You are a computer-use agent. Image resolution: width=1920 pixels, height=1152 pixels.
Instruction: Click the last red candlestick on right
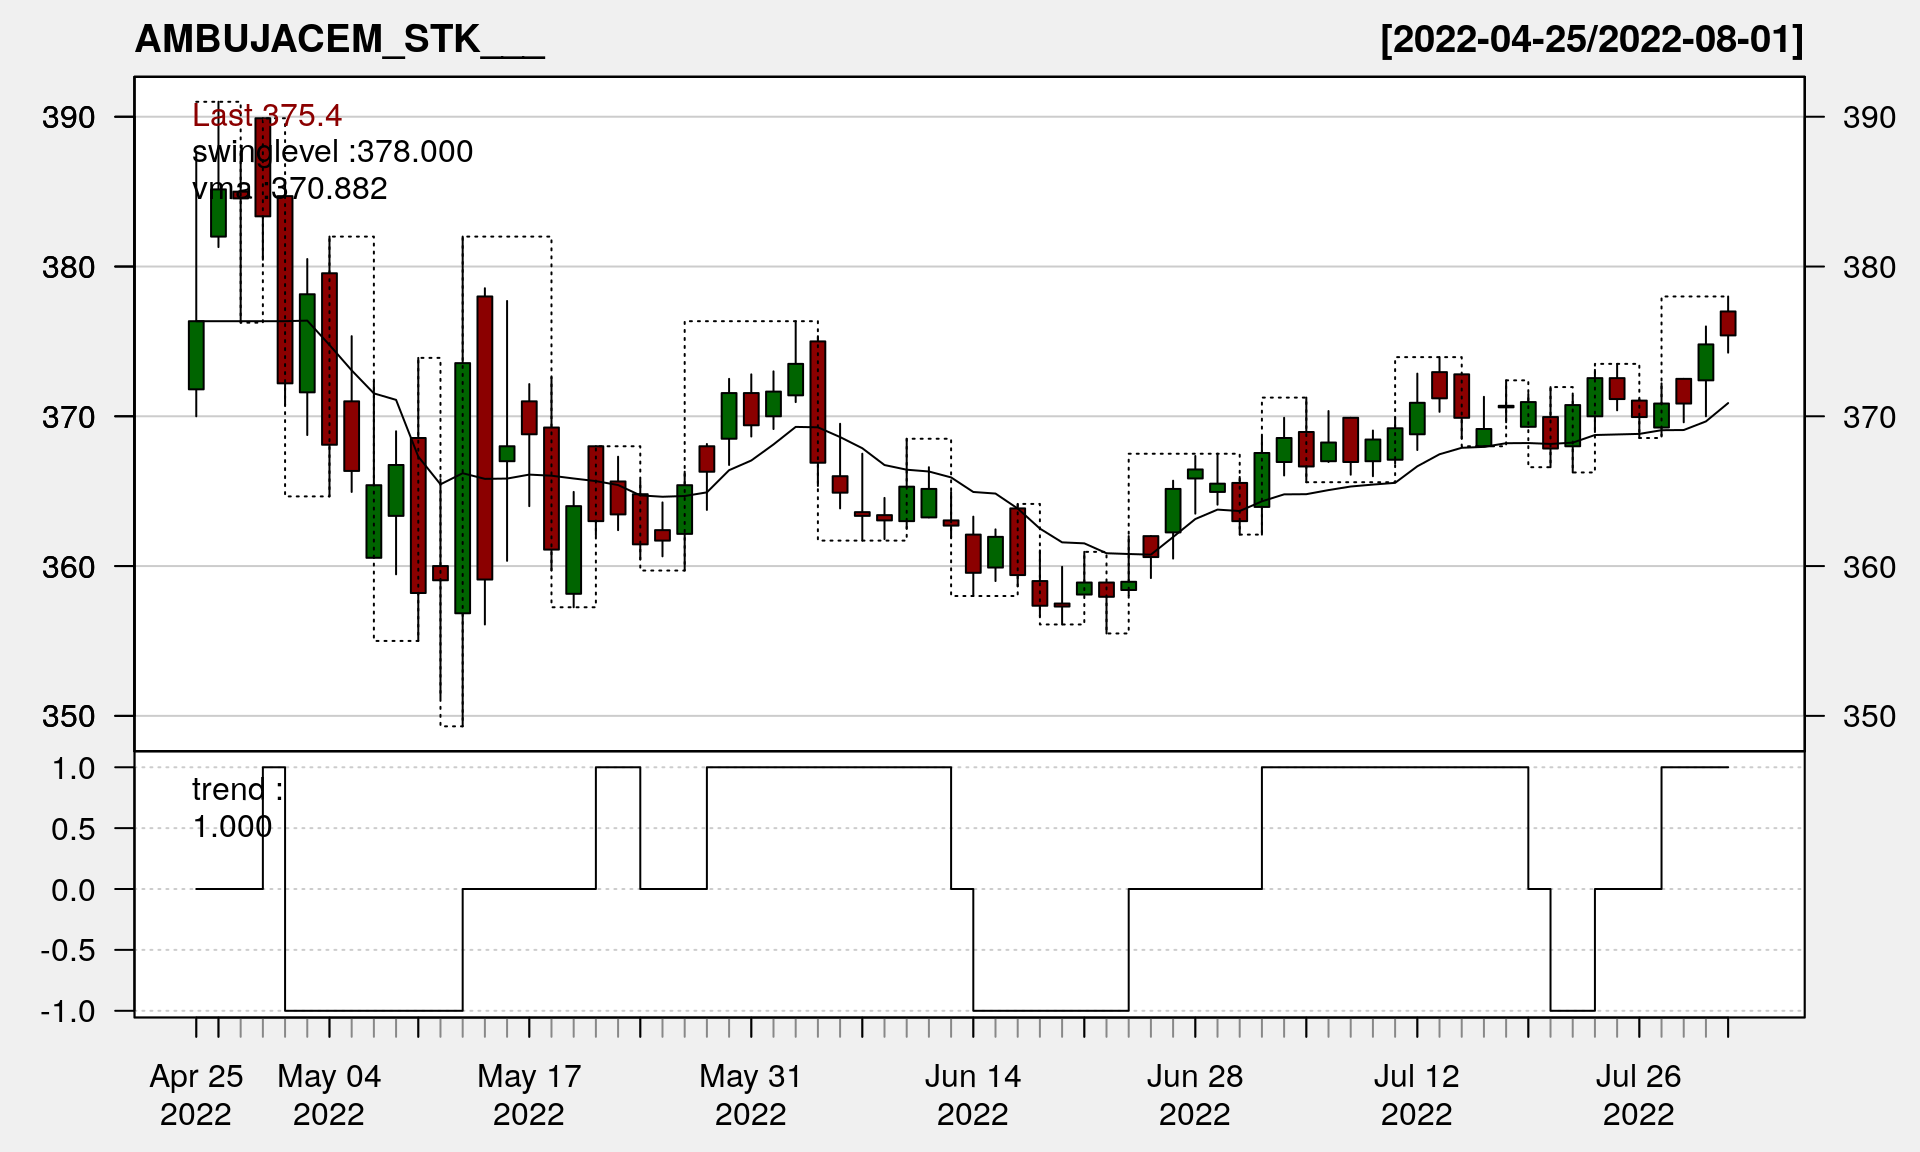point(1728,323)
